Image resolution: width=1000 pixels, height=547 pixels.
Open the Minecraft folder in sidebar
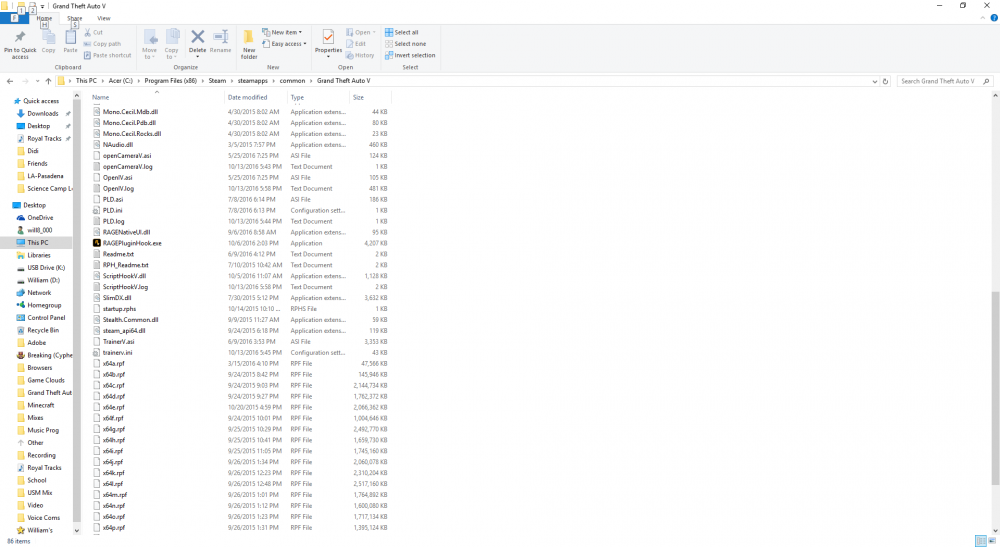point(41,405)
